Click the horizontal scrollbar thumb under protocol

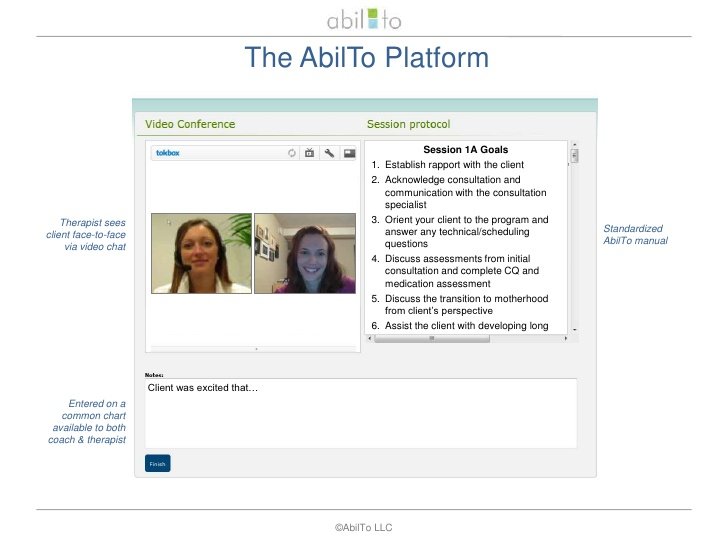432,338
